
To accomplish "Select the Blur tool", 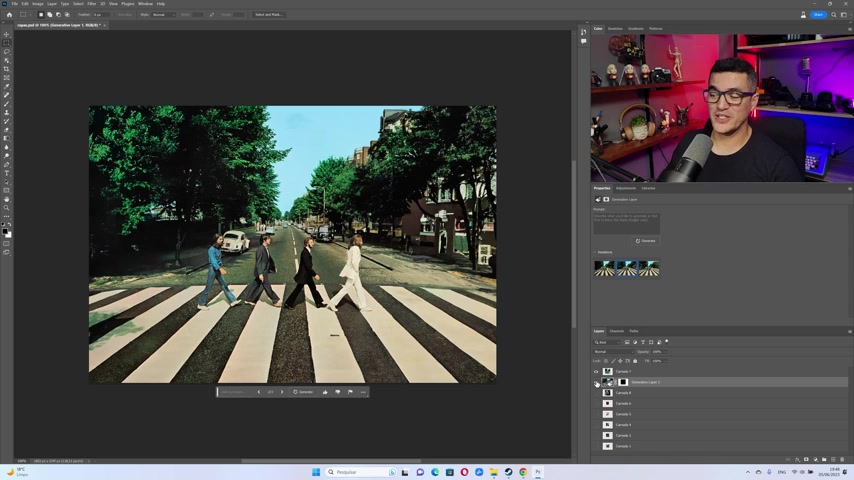I will [x=7, y=147].
